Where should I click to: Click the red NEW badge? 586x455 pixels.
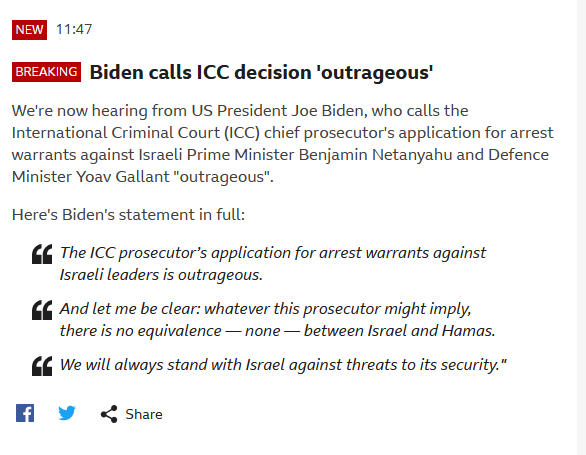[30, 30]
